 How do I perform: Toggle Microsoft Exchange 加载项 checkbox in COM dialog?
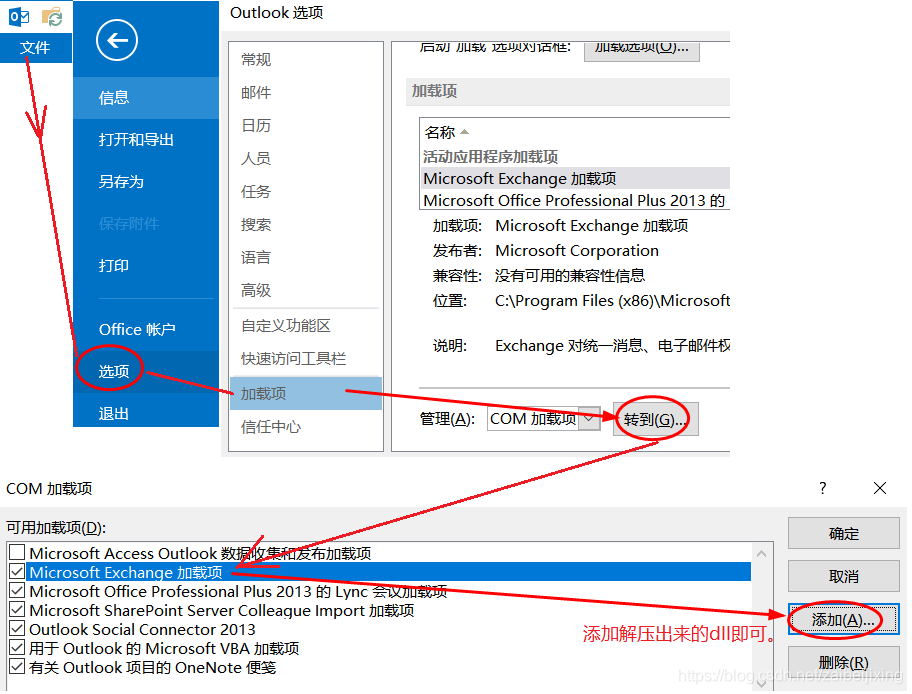click(x=17, y=571)
